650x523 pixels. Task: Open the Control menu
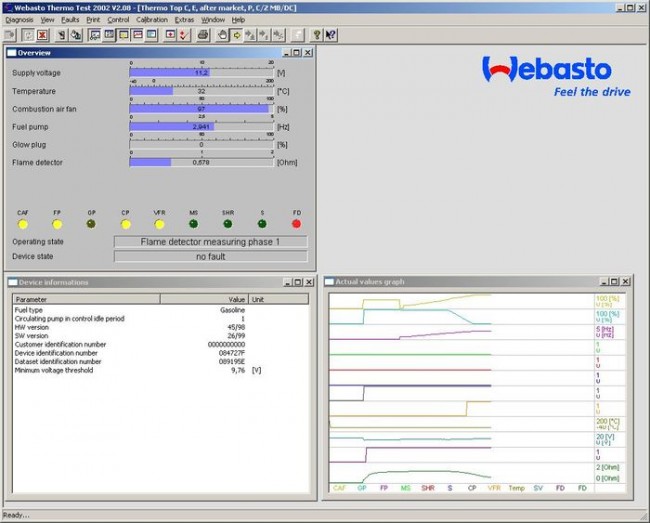click(118, 20)
